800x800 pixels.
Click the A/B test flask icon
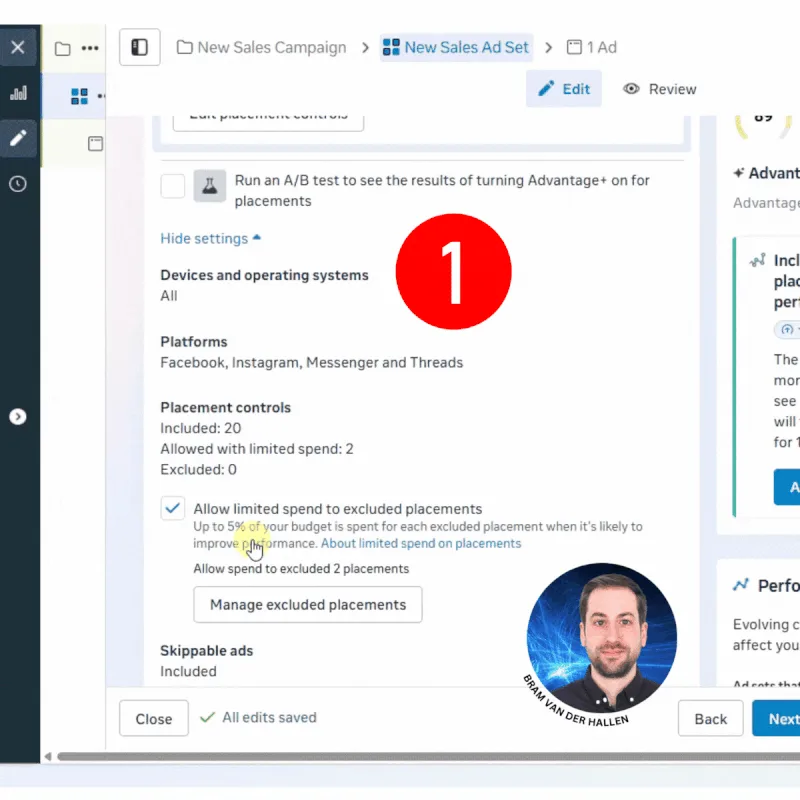click(x=210, y=186)
